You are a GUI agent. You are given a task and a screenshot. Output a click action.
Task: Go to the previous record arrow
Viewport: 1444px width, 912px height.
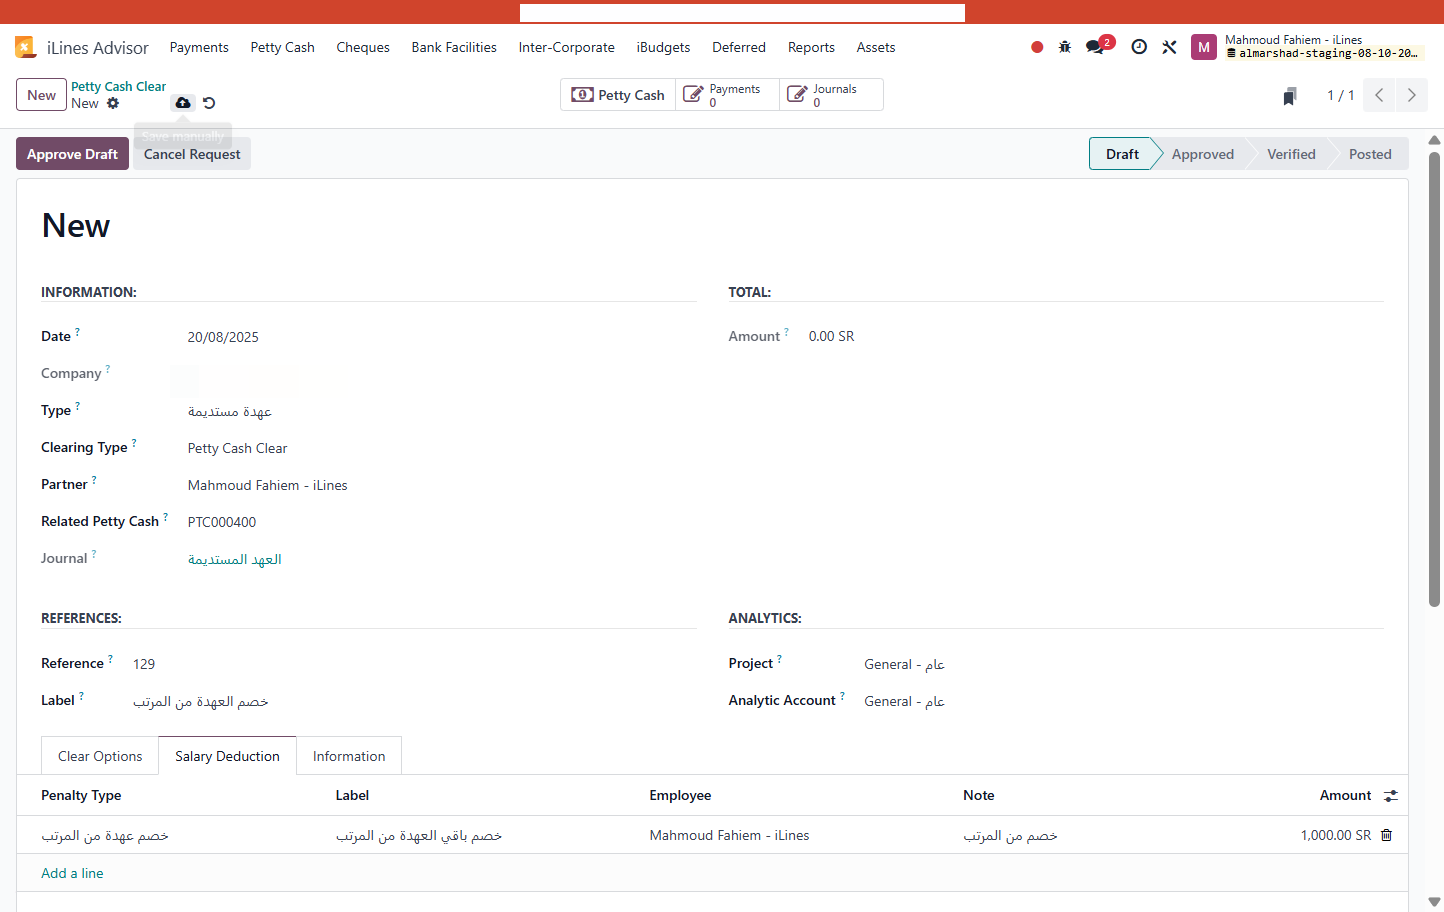click(1379, 95)
